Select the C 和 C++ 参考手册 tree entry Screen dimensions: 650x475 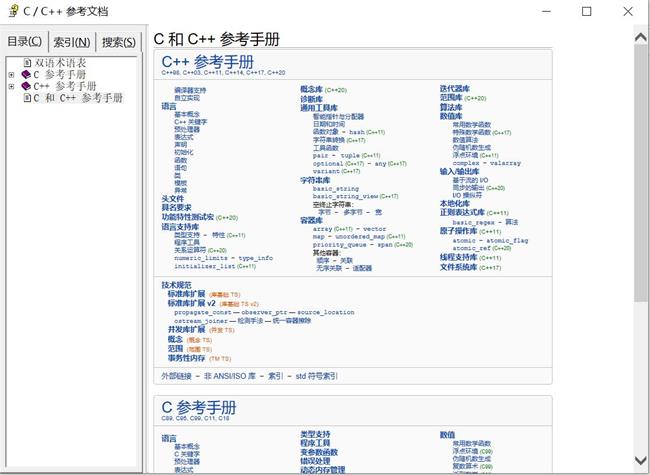point(78,98)
